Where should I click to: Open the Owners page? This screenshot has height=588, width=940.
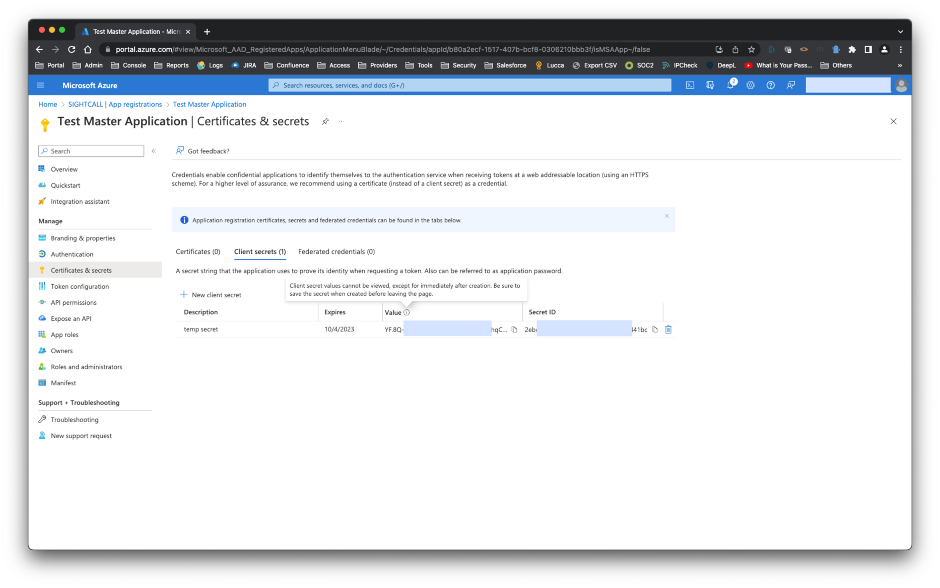coord(62,351)
